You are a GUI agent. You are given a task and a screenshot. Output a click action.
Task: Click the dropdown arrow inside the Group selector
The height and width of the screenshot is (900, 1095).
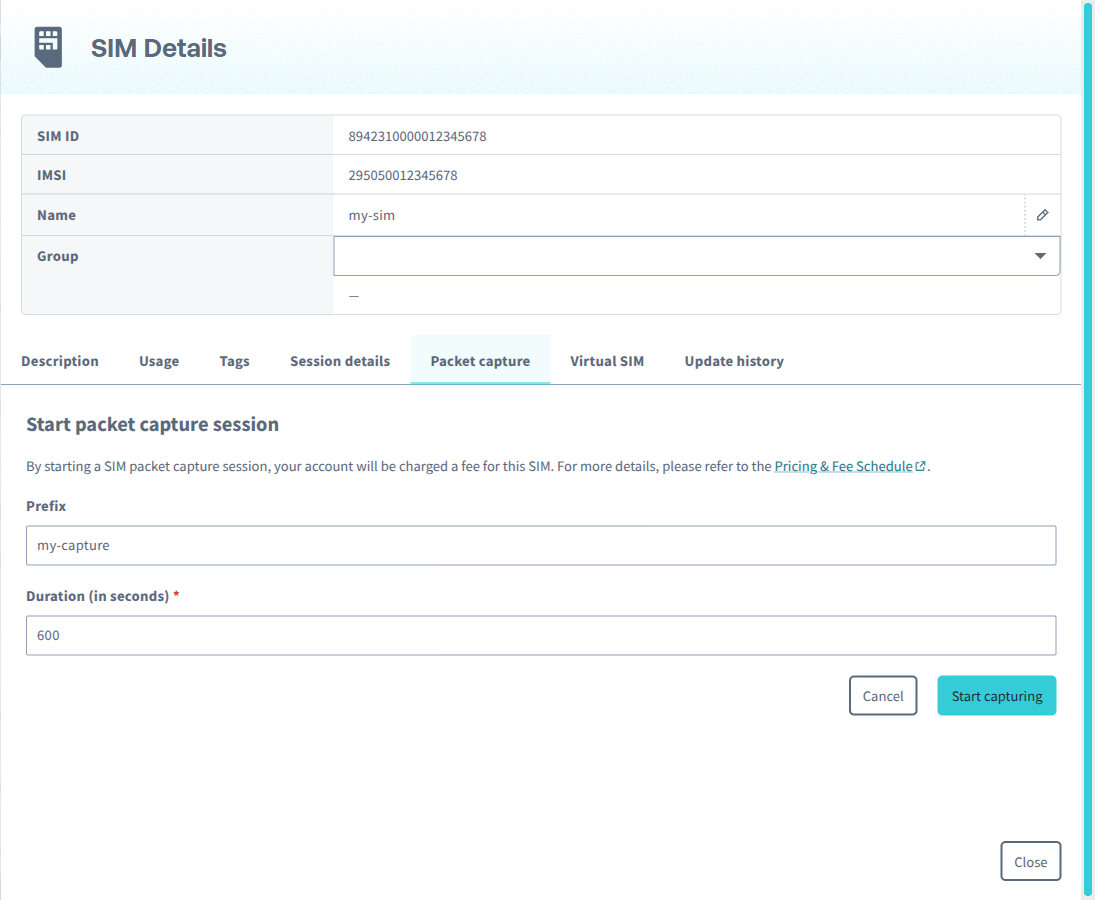pyautogui.click(x=1039, y=256)
